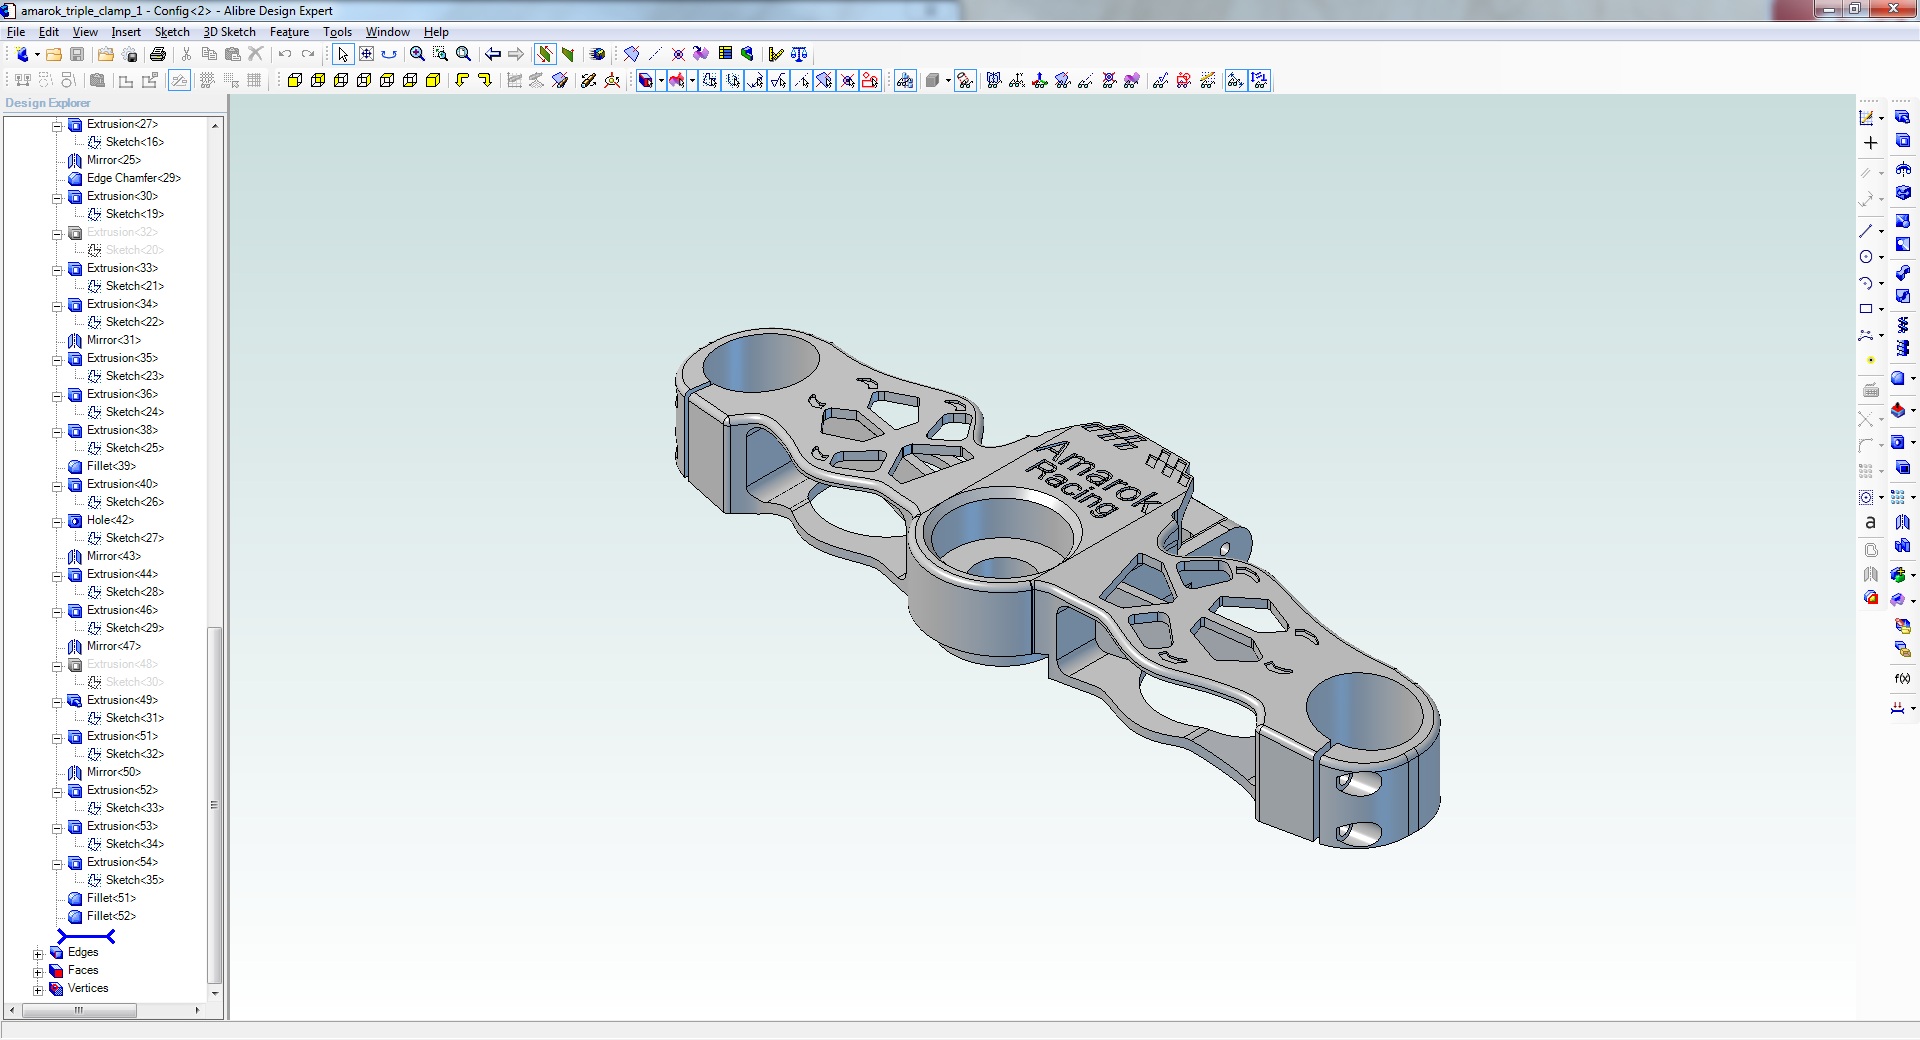Toggle the red face selection filter
This screenshot has height=1040, width=1920.
[x=676, y=80]
